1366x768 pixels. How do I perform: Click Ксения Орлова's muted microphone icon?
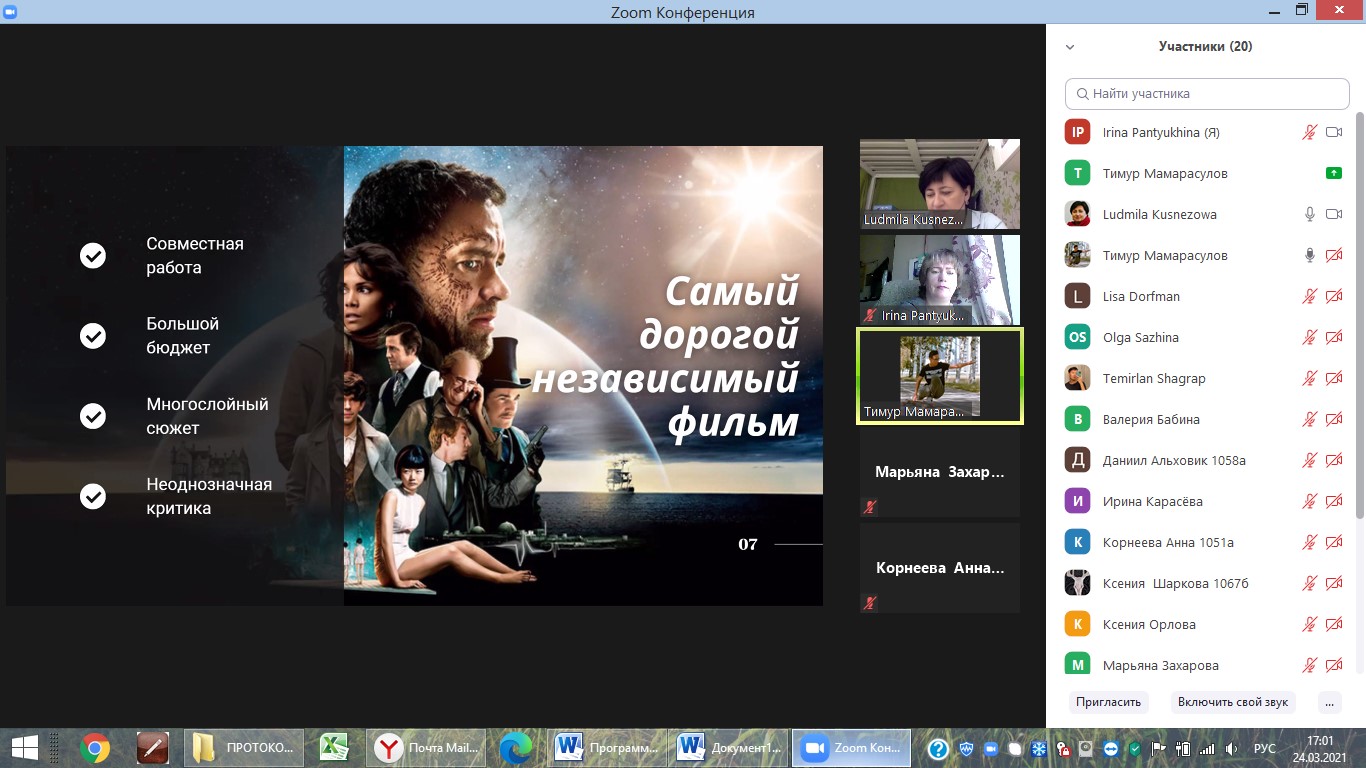click(x=1309, y=624)
